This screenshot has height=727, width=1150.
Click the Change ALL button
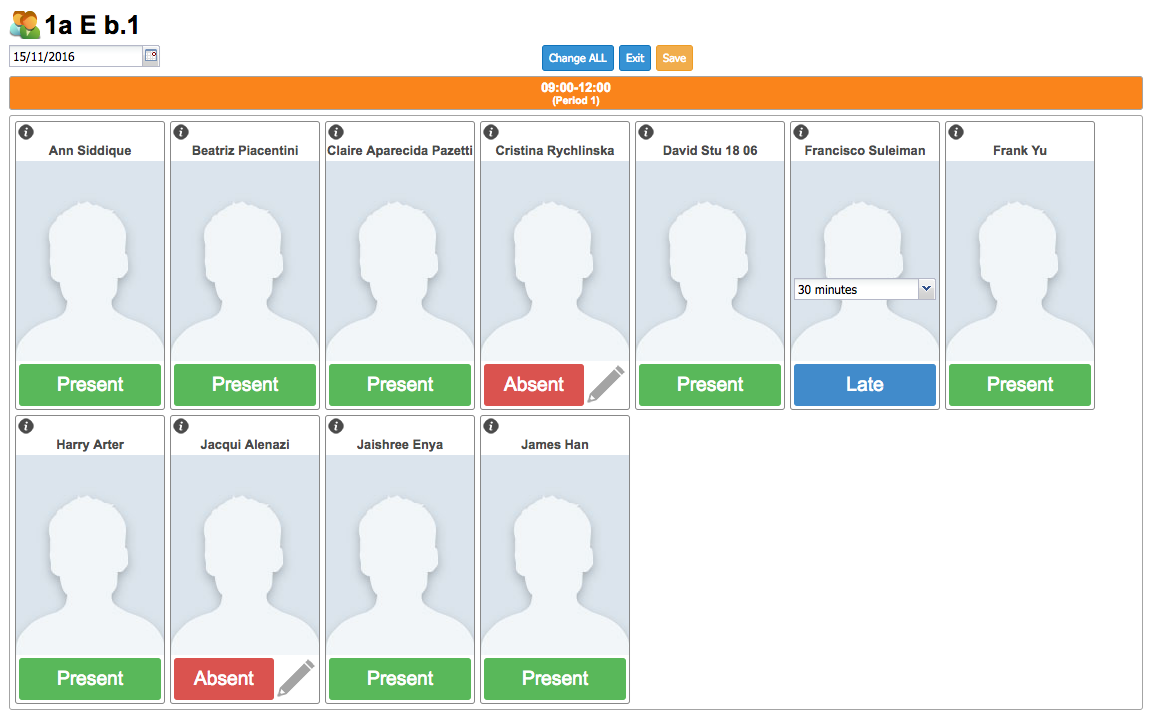(577, 58)
